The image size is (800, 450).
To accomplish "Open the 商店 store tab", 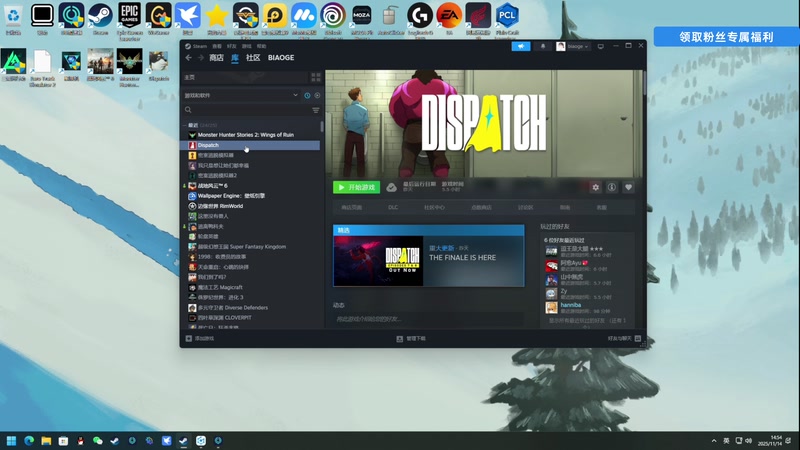I will click(216, 58).
